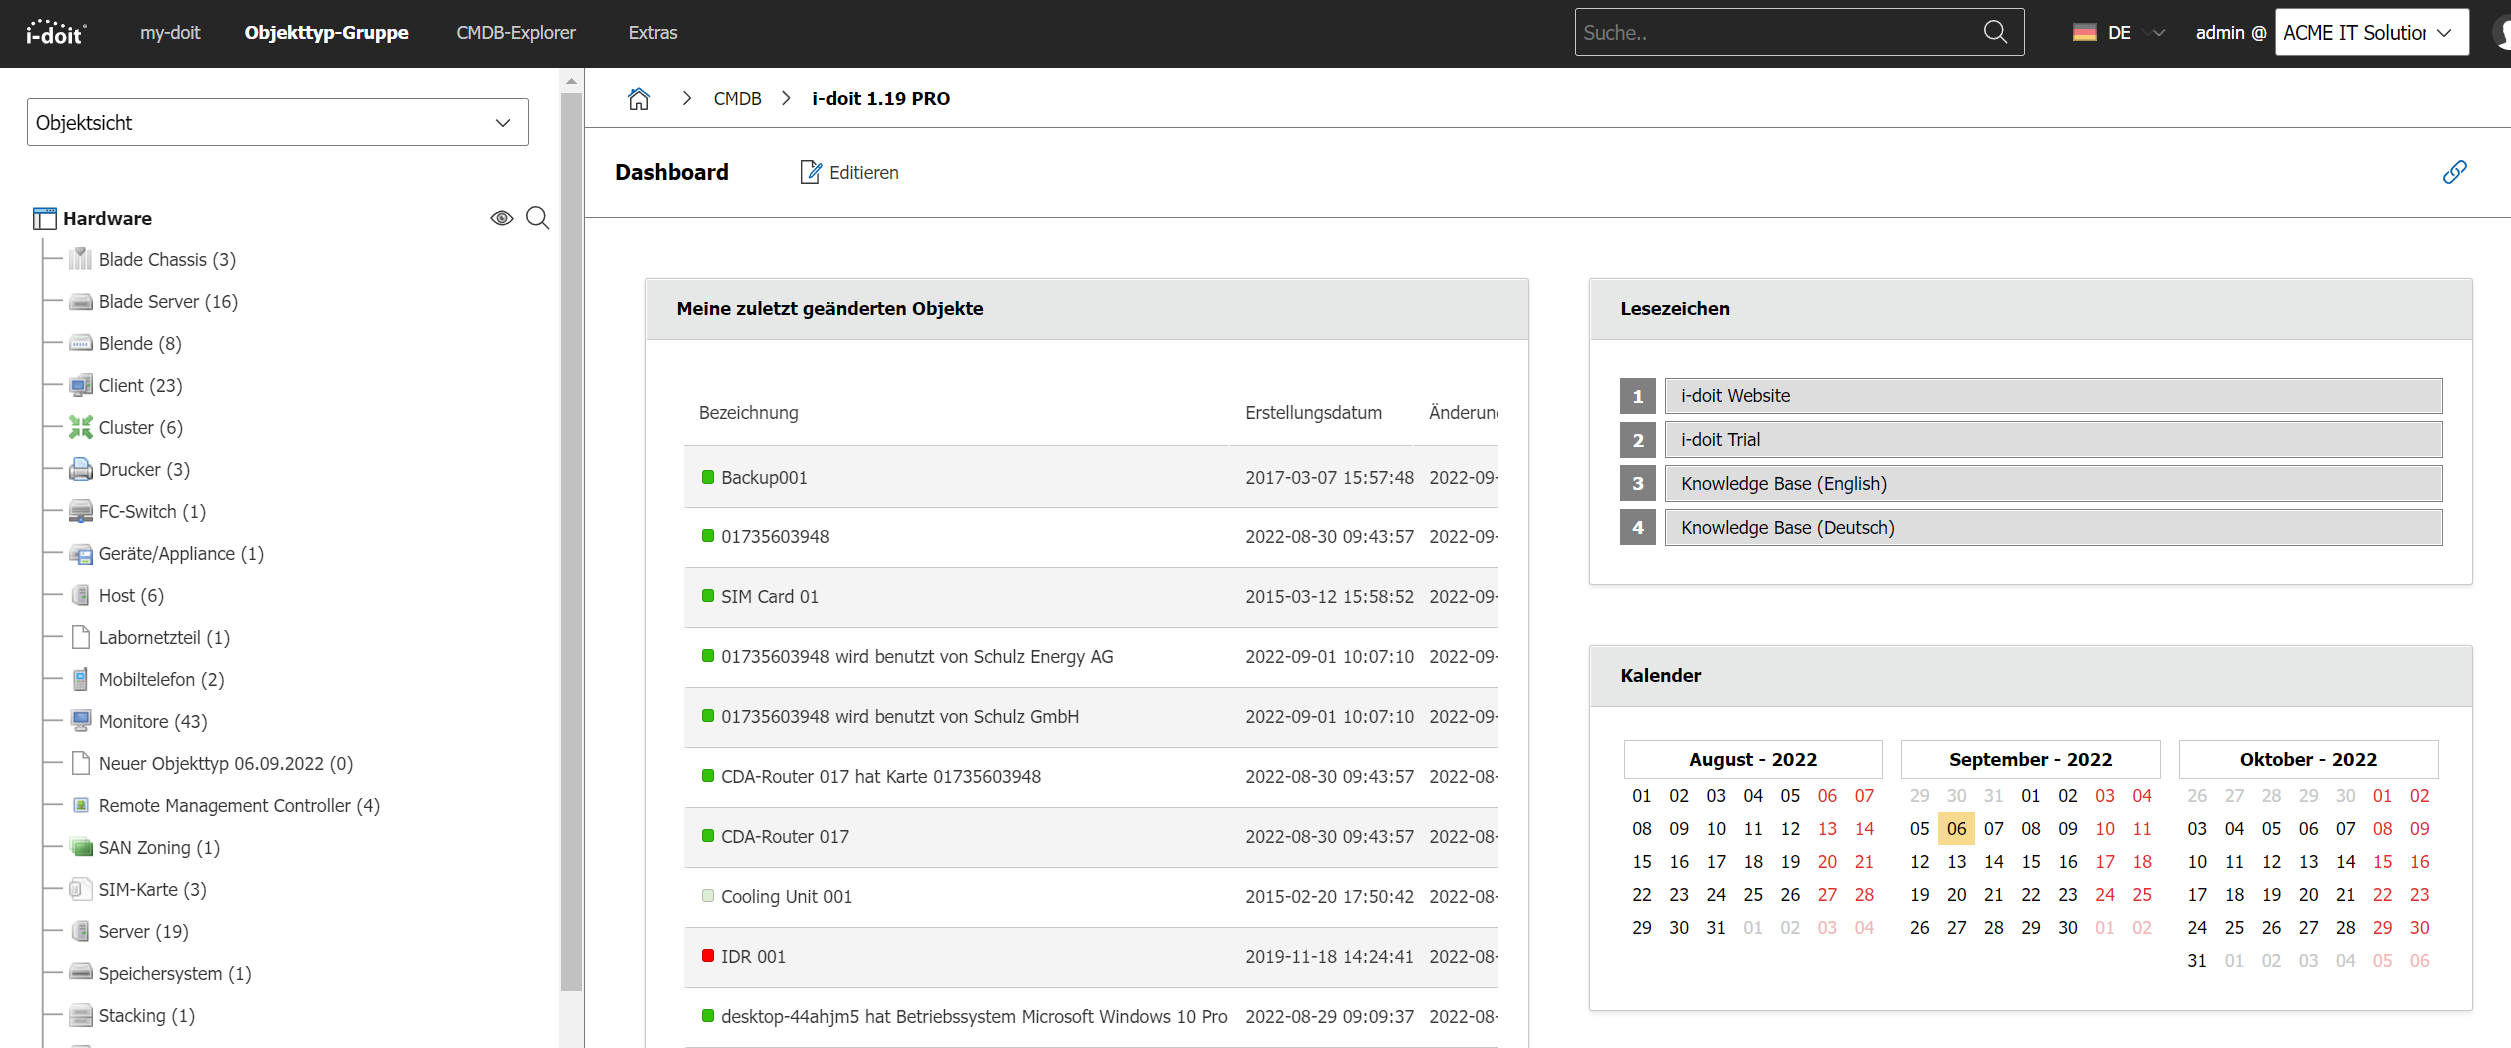Click the Monitore icon in the tree

pos(80,722)
